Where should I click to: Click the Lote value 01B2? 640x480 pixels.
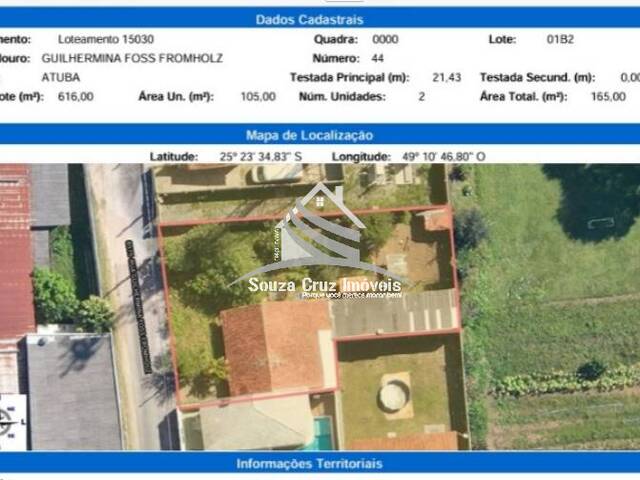[560, 39]
